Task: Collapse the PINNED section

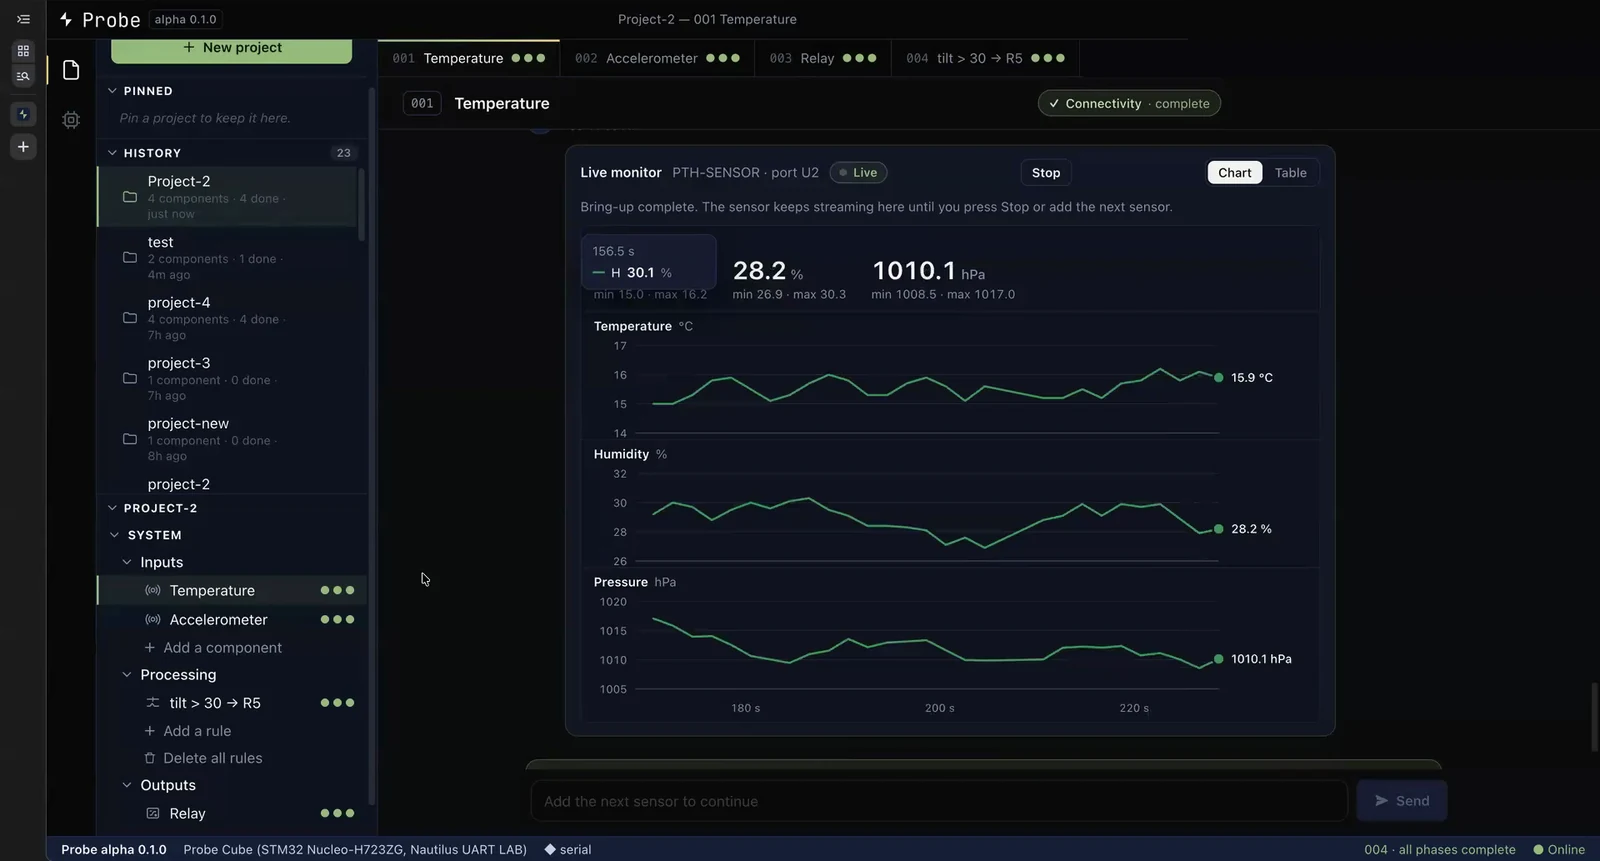Action: click(x=112, y=91)
